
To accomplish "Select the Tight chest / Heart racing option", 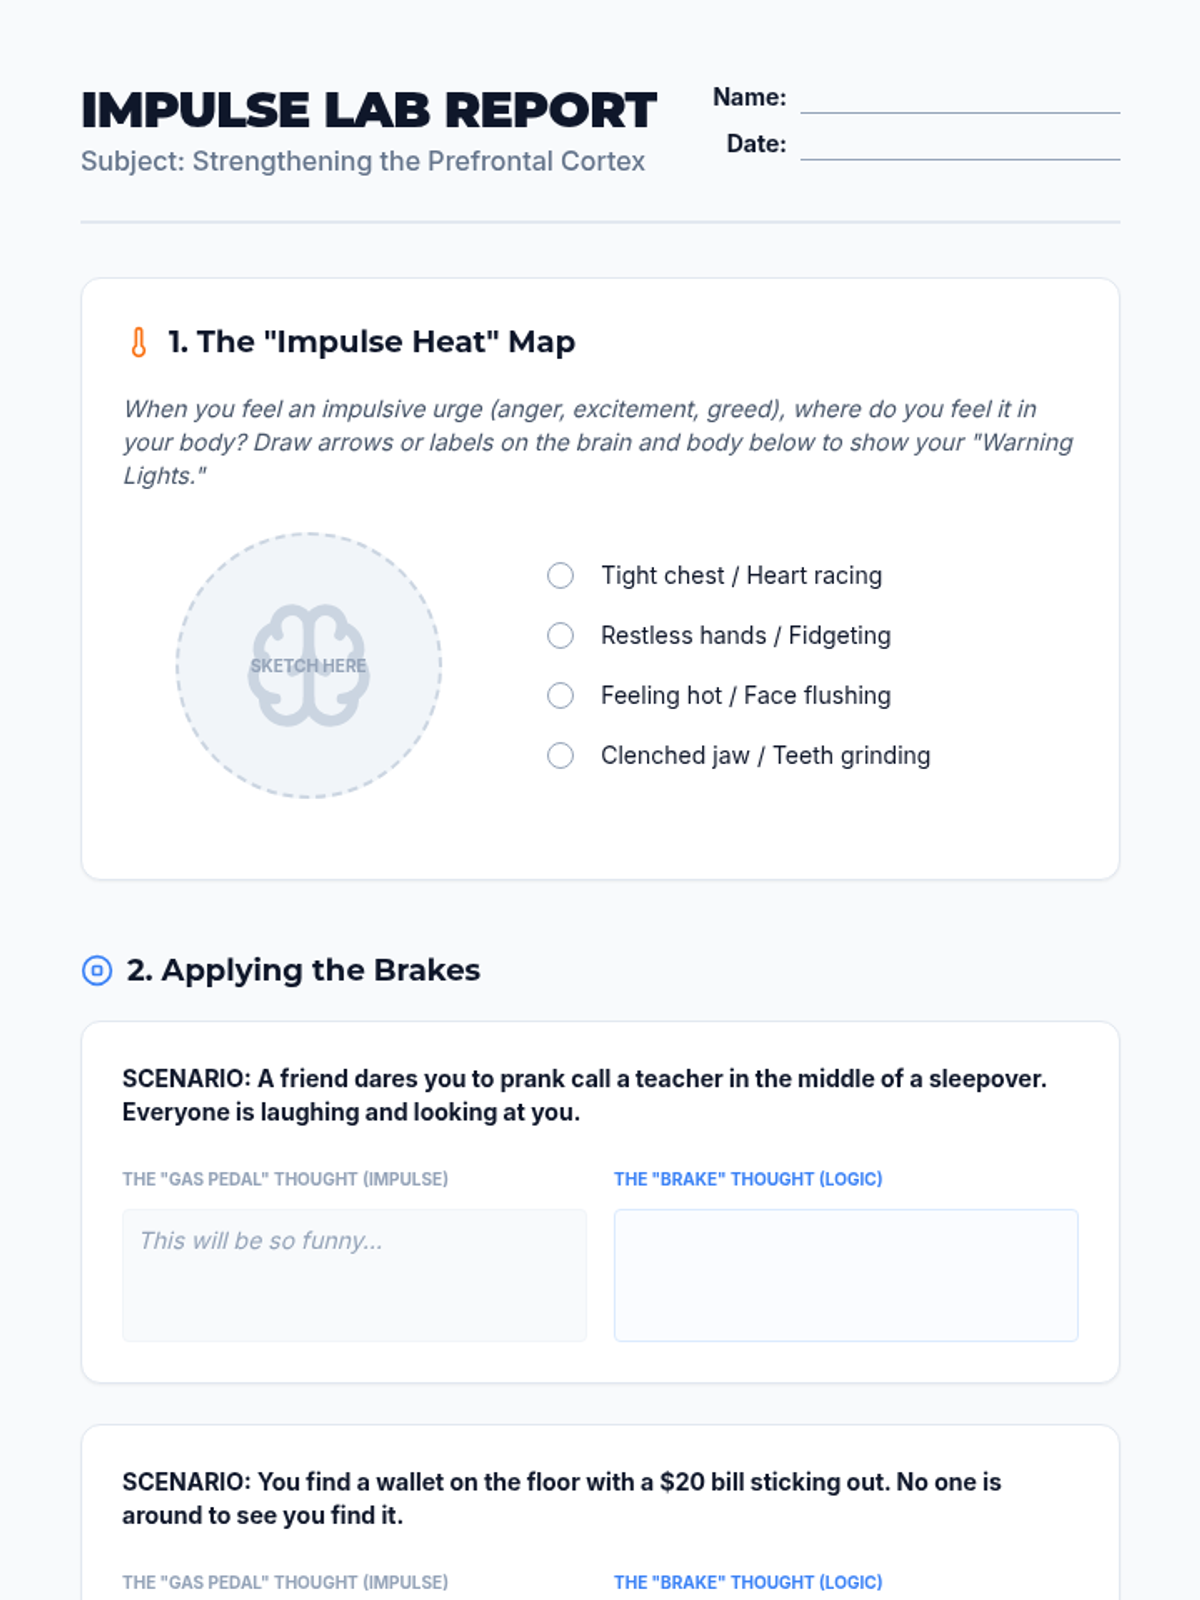I will [x=560, y=576].
